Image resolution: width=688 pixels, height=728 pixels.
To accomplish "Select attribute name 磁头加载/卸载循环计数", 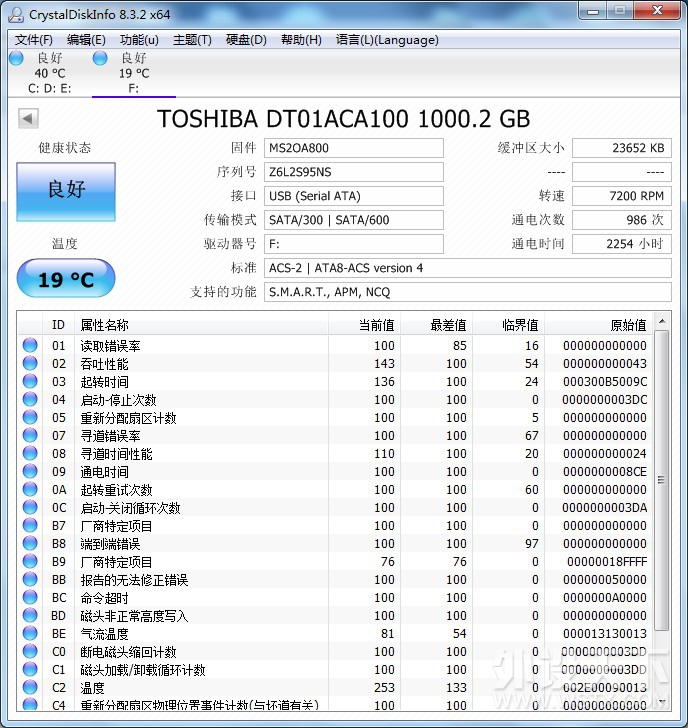I will click(x=143, y=670).
